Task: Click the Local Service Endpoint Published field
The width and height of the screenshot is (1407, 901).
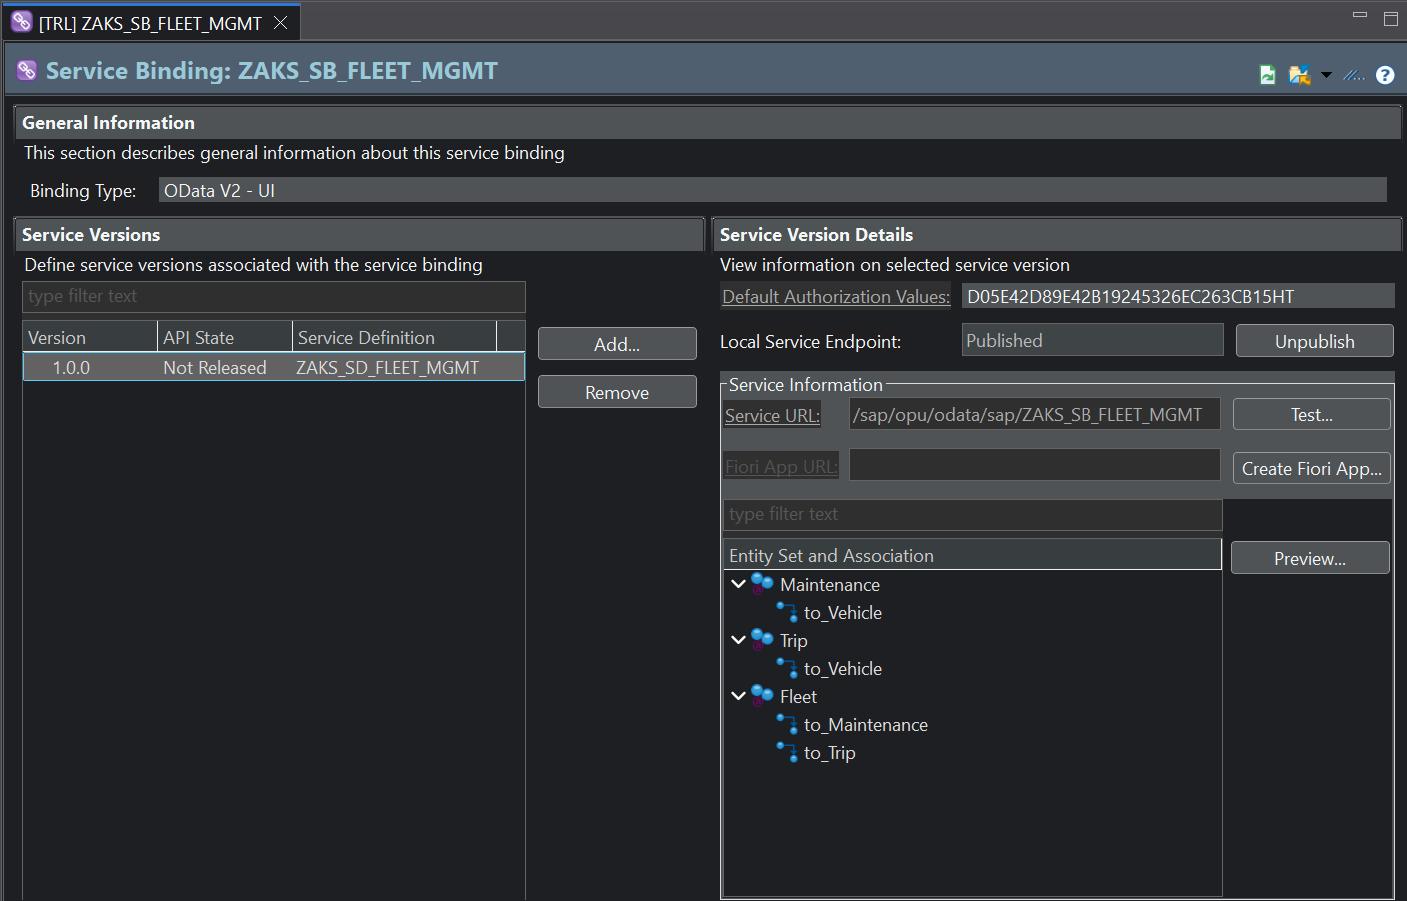Action: tap(1092, 340)
